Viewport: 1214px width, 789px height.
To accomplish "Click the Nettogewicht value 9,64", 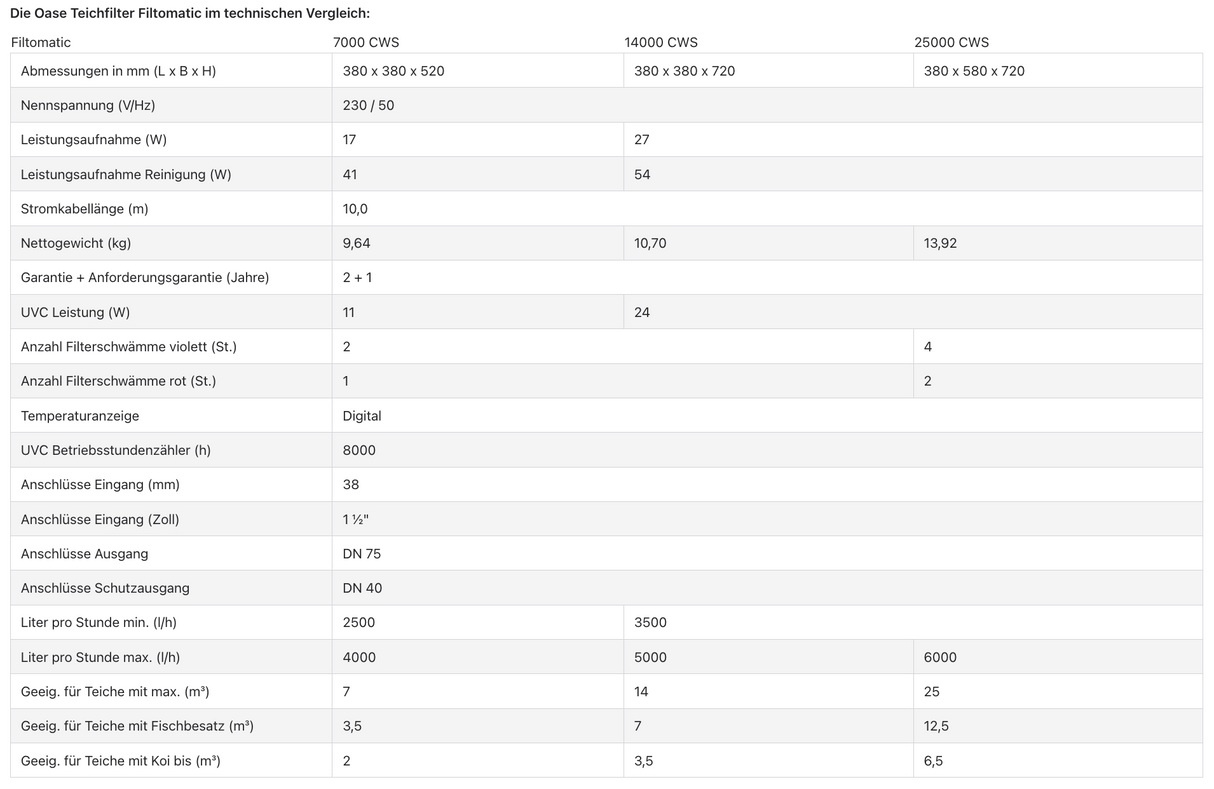I will [357, 243].
